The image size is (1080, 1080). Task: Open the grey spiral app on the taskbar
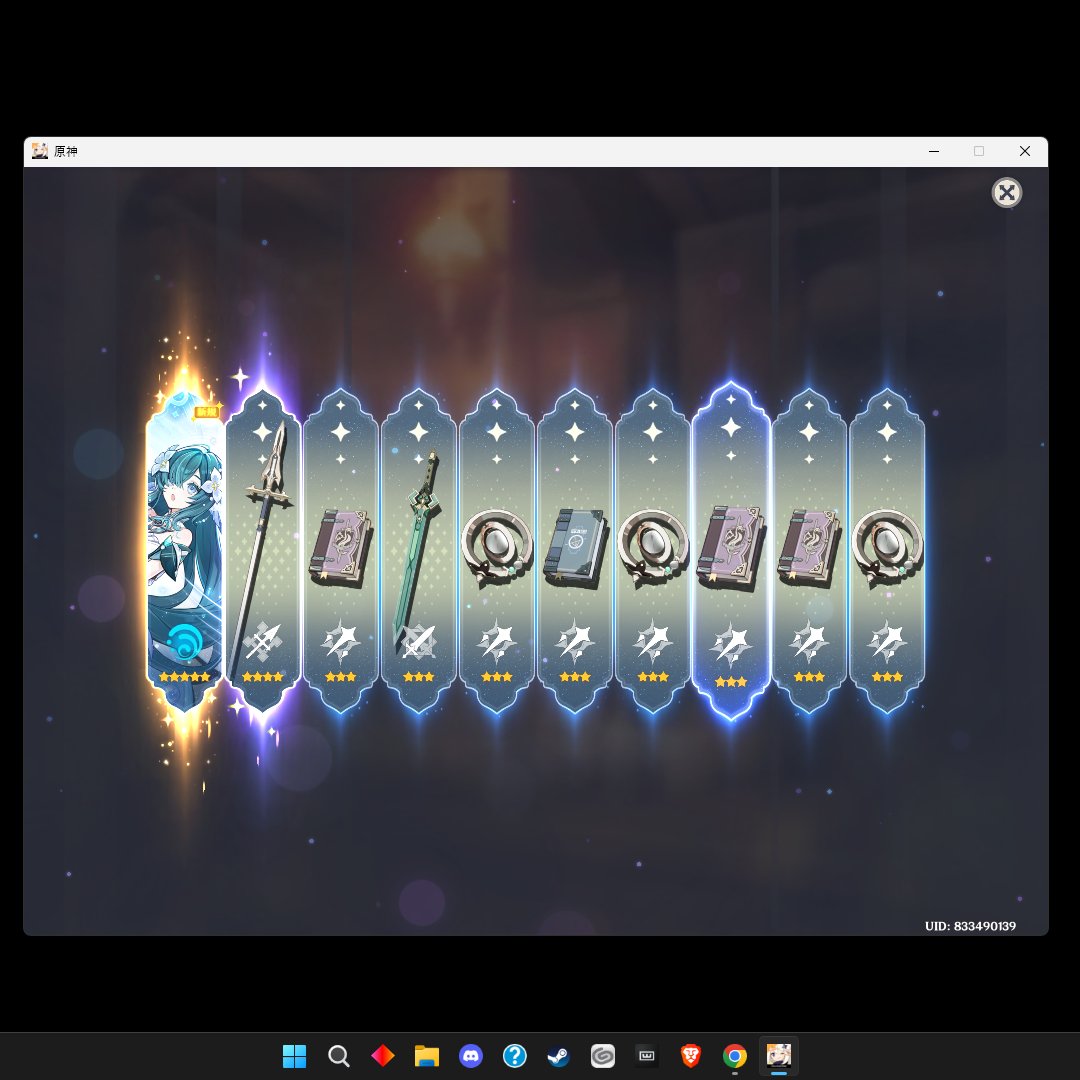(603, 1056)
